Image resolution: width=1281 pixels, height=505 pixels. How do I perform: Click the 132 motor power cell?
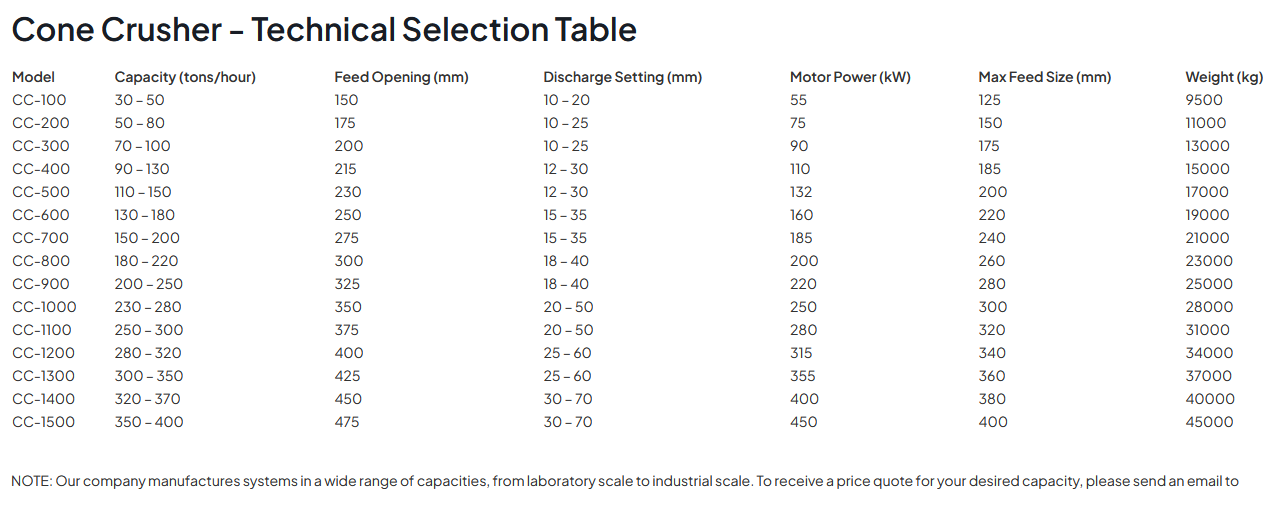coord(801,192)
